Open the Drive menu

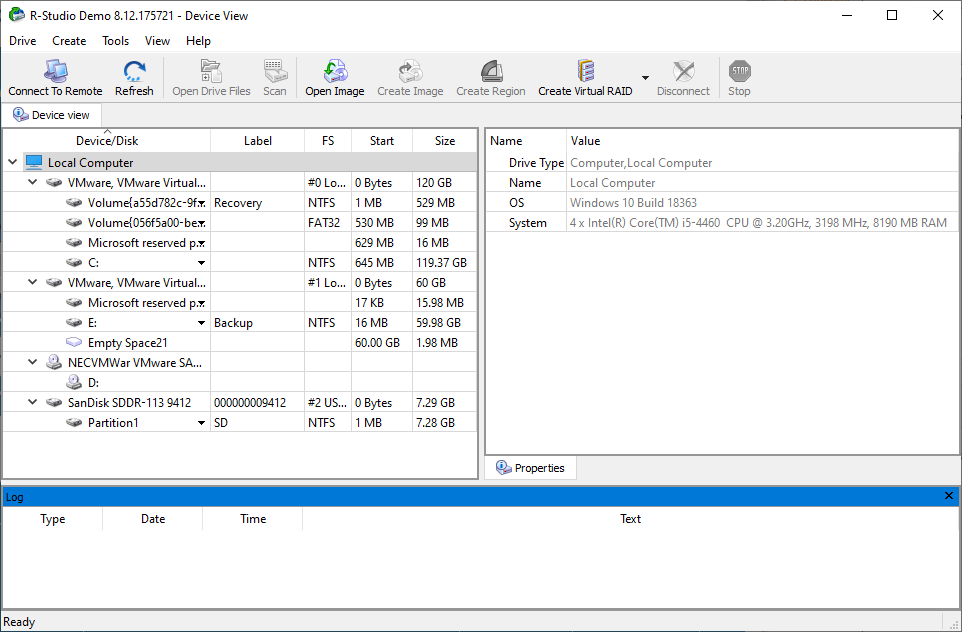pos(23,40)
